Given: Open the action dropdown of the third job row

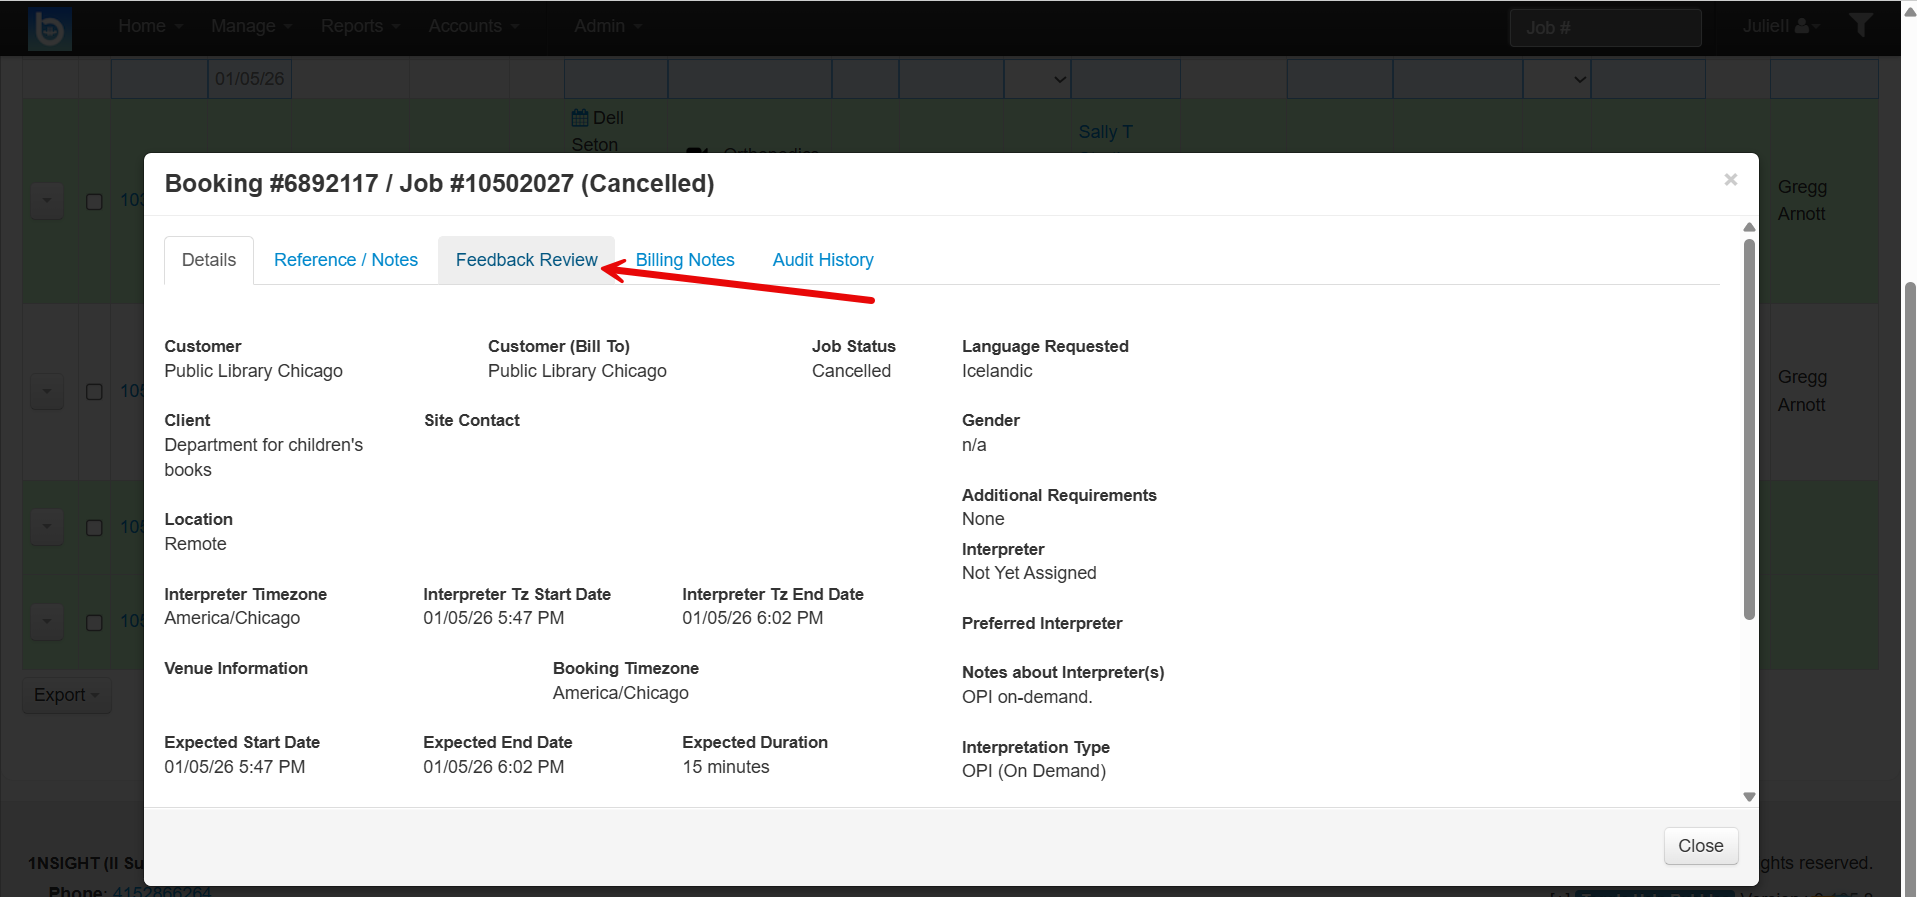Looking at the screenshot, I should pos(47,527).
